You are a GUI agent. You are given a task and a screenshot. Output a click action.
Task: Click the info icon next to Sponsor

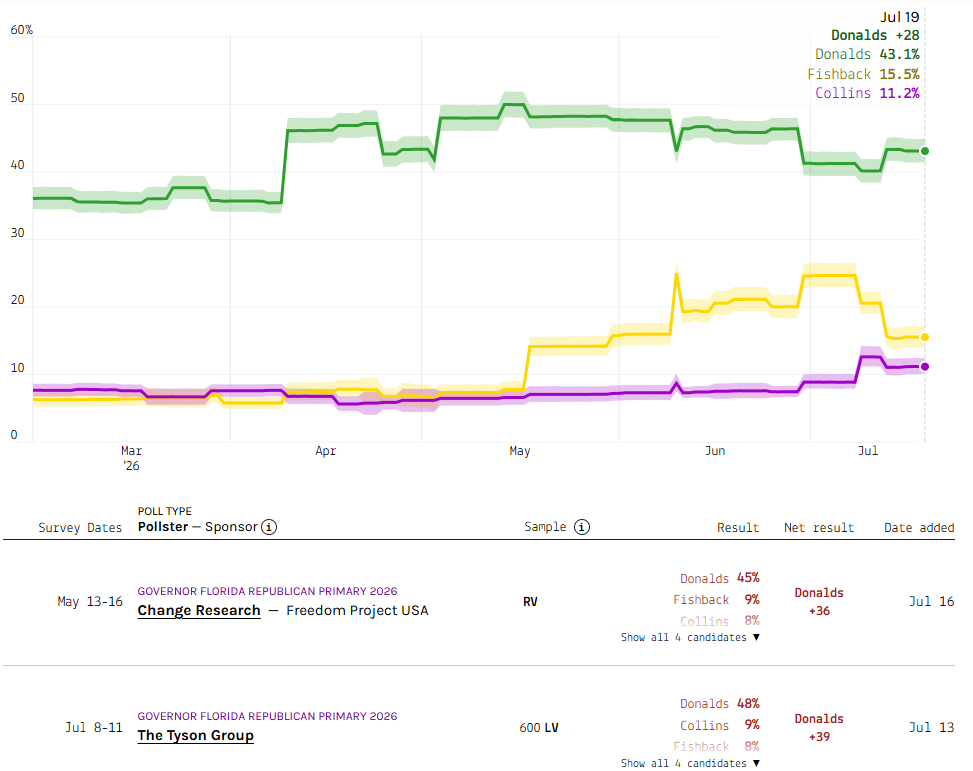tap(269, 527)
